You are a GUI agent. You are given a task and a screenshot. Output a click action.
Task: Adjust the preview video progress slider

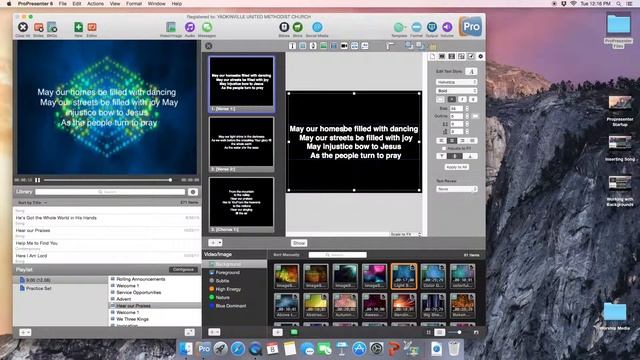[107, 180]
